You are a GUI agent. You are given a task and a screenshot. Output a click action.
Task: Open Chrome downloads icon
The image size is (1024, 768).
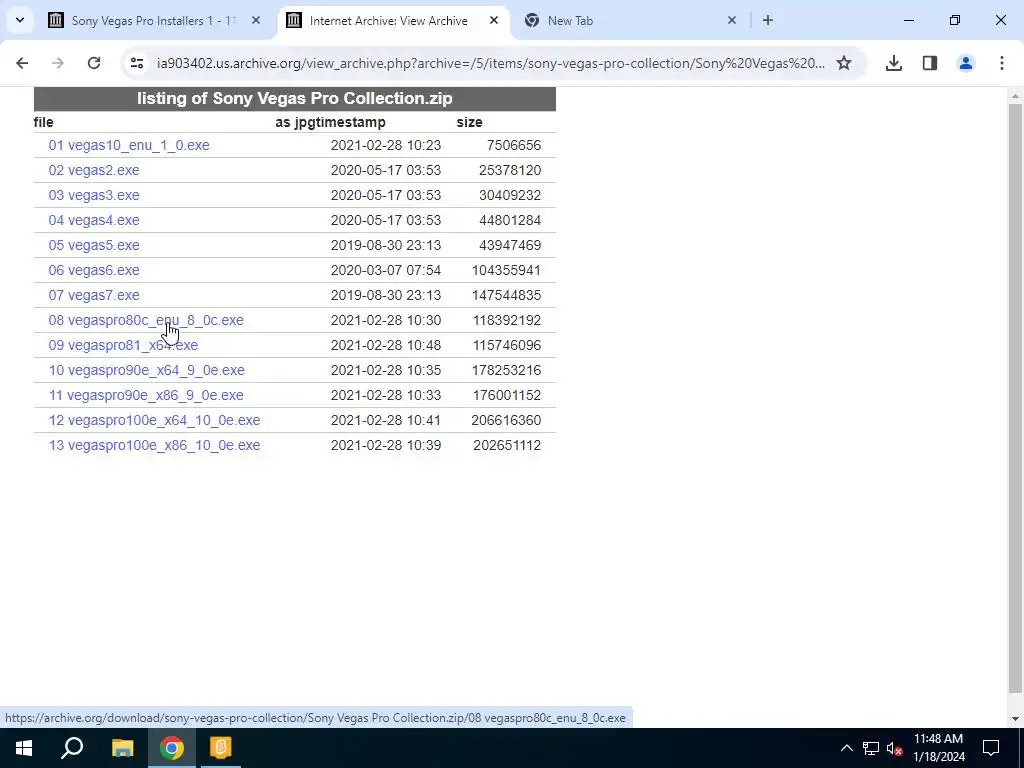893,63
